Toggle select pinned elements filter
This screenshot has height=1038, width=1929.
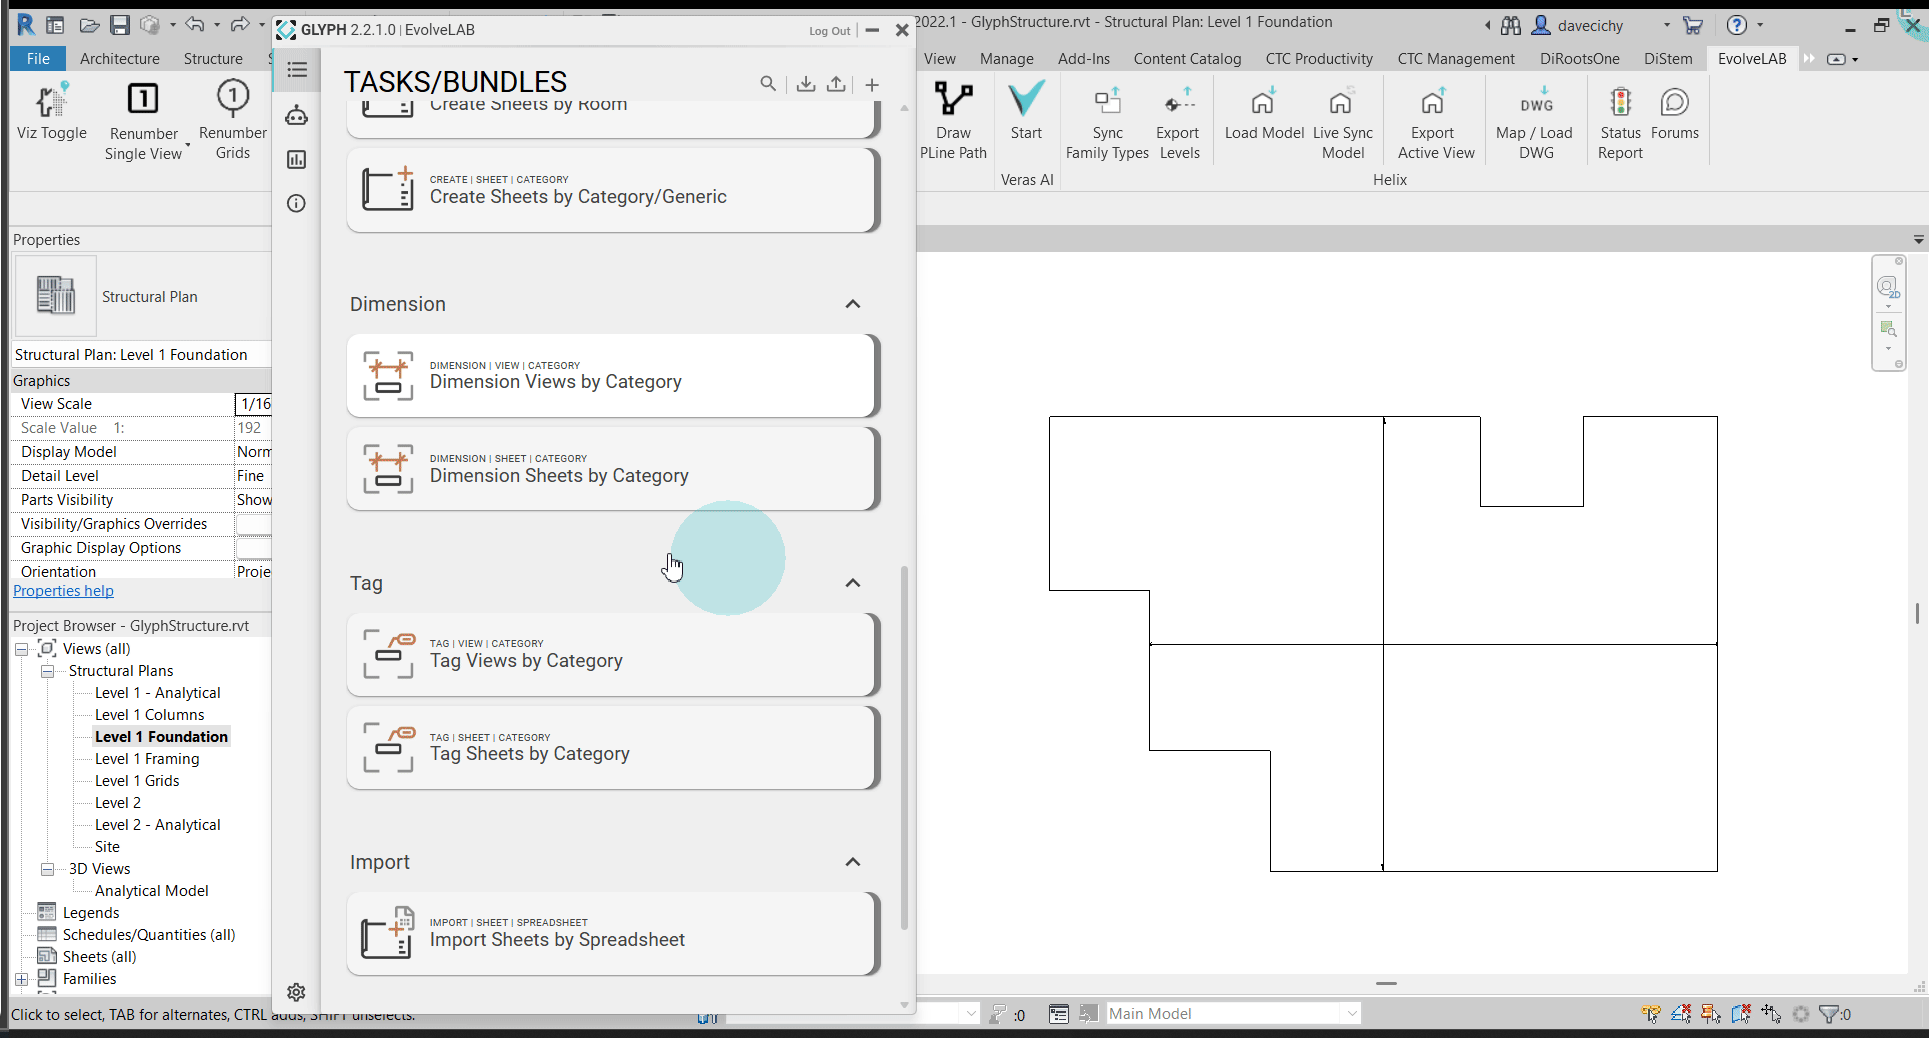click(x=1710, y=1013)
